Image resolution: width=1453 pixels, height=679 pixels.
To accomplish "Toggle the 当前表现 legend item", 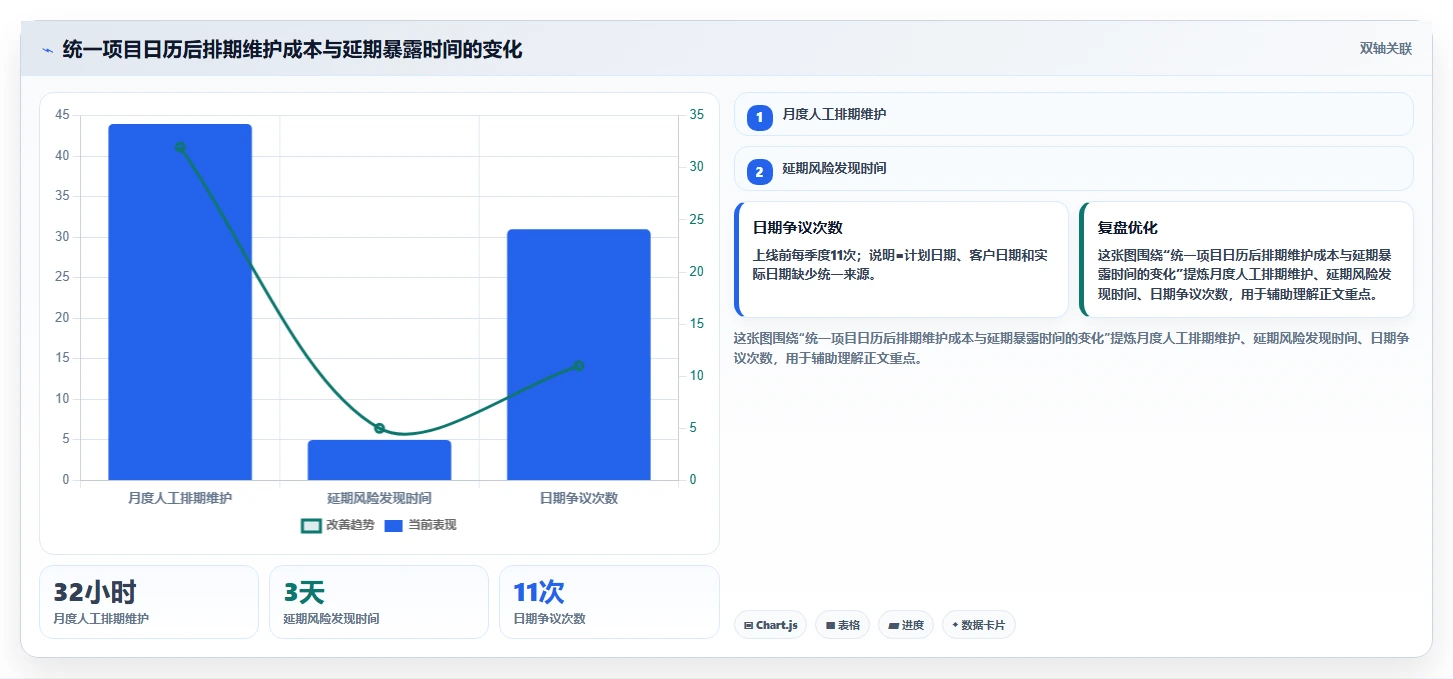I will coord(420,525).
